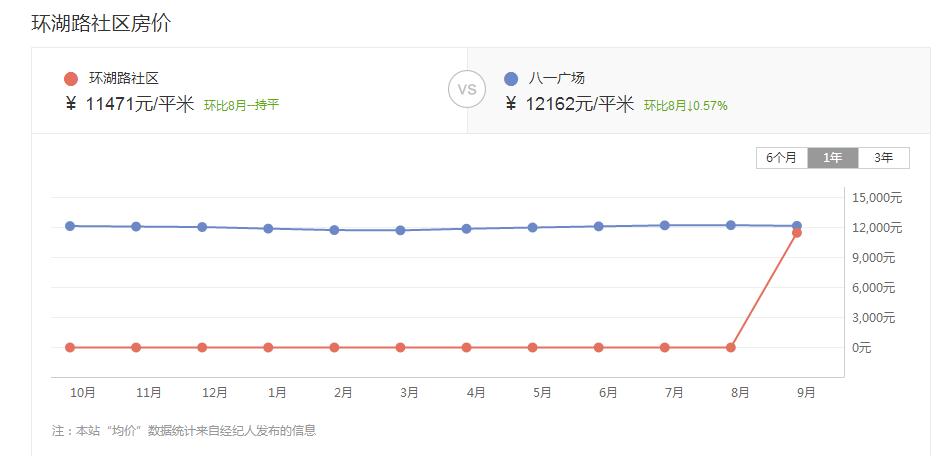Select the 6个月 time range tab
This screenshot has height=456, width=938.
point(782,157)
